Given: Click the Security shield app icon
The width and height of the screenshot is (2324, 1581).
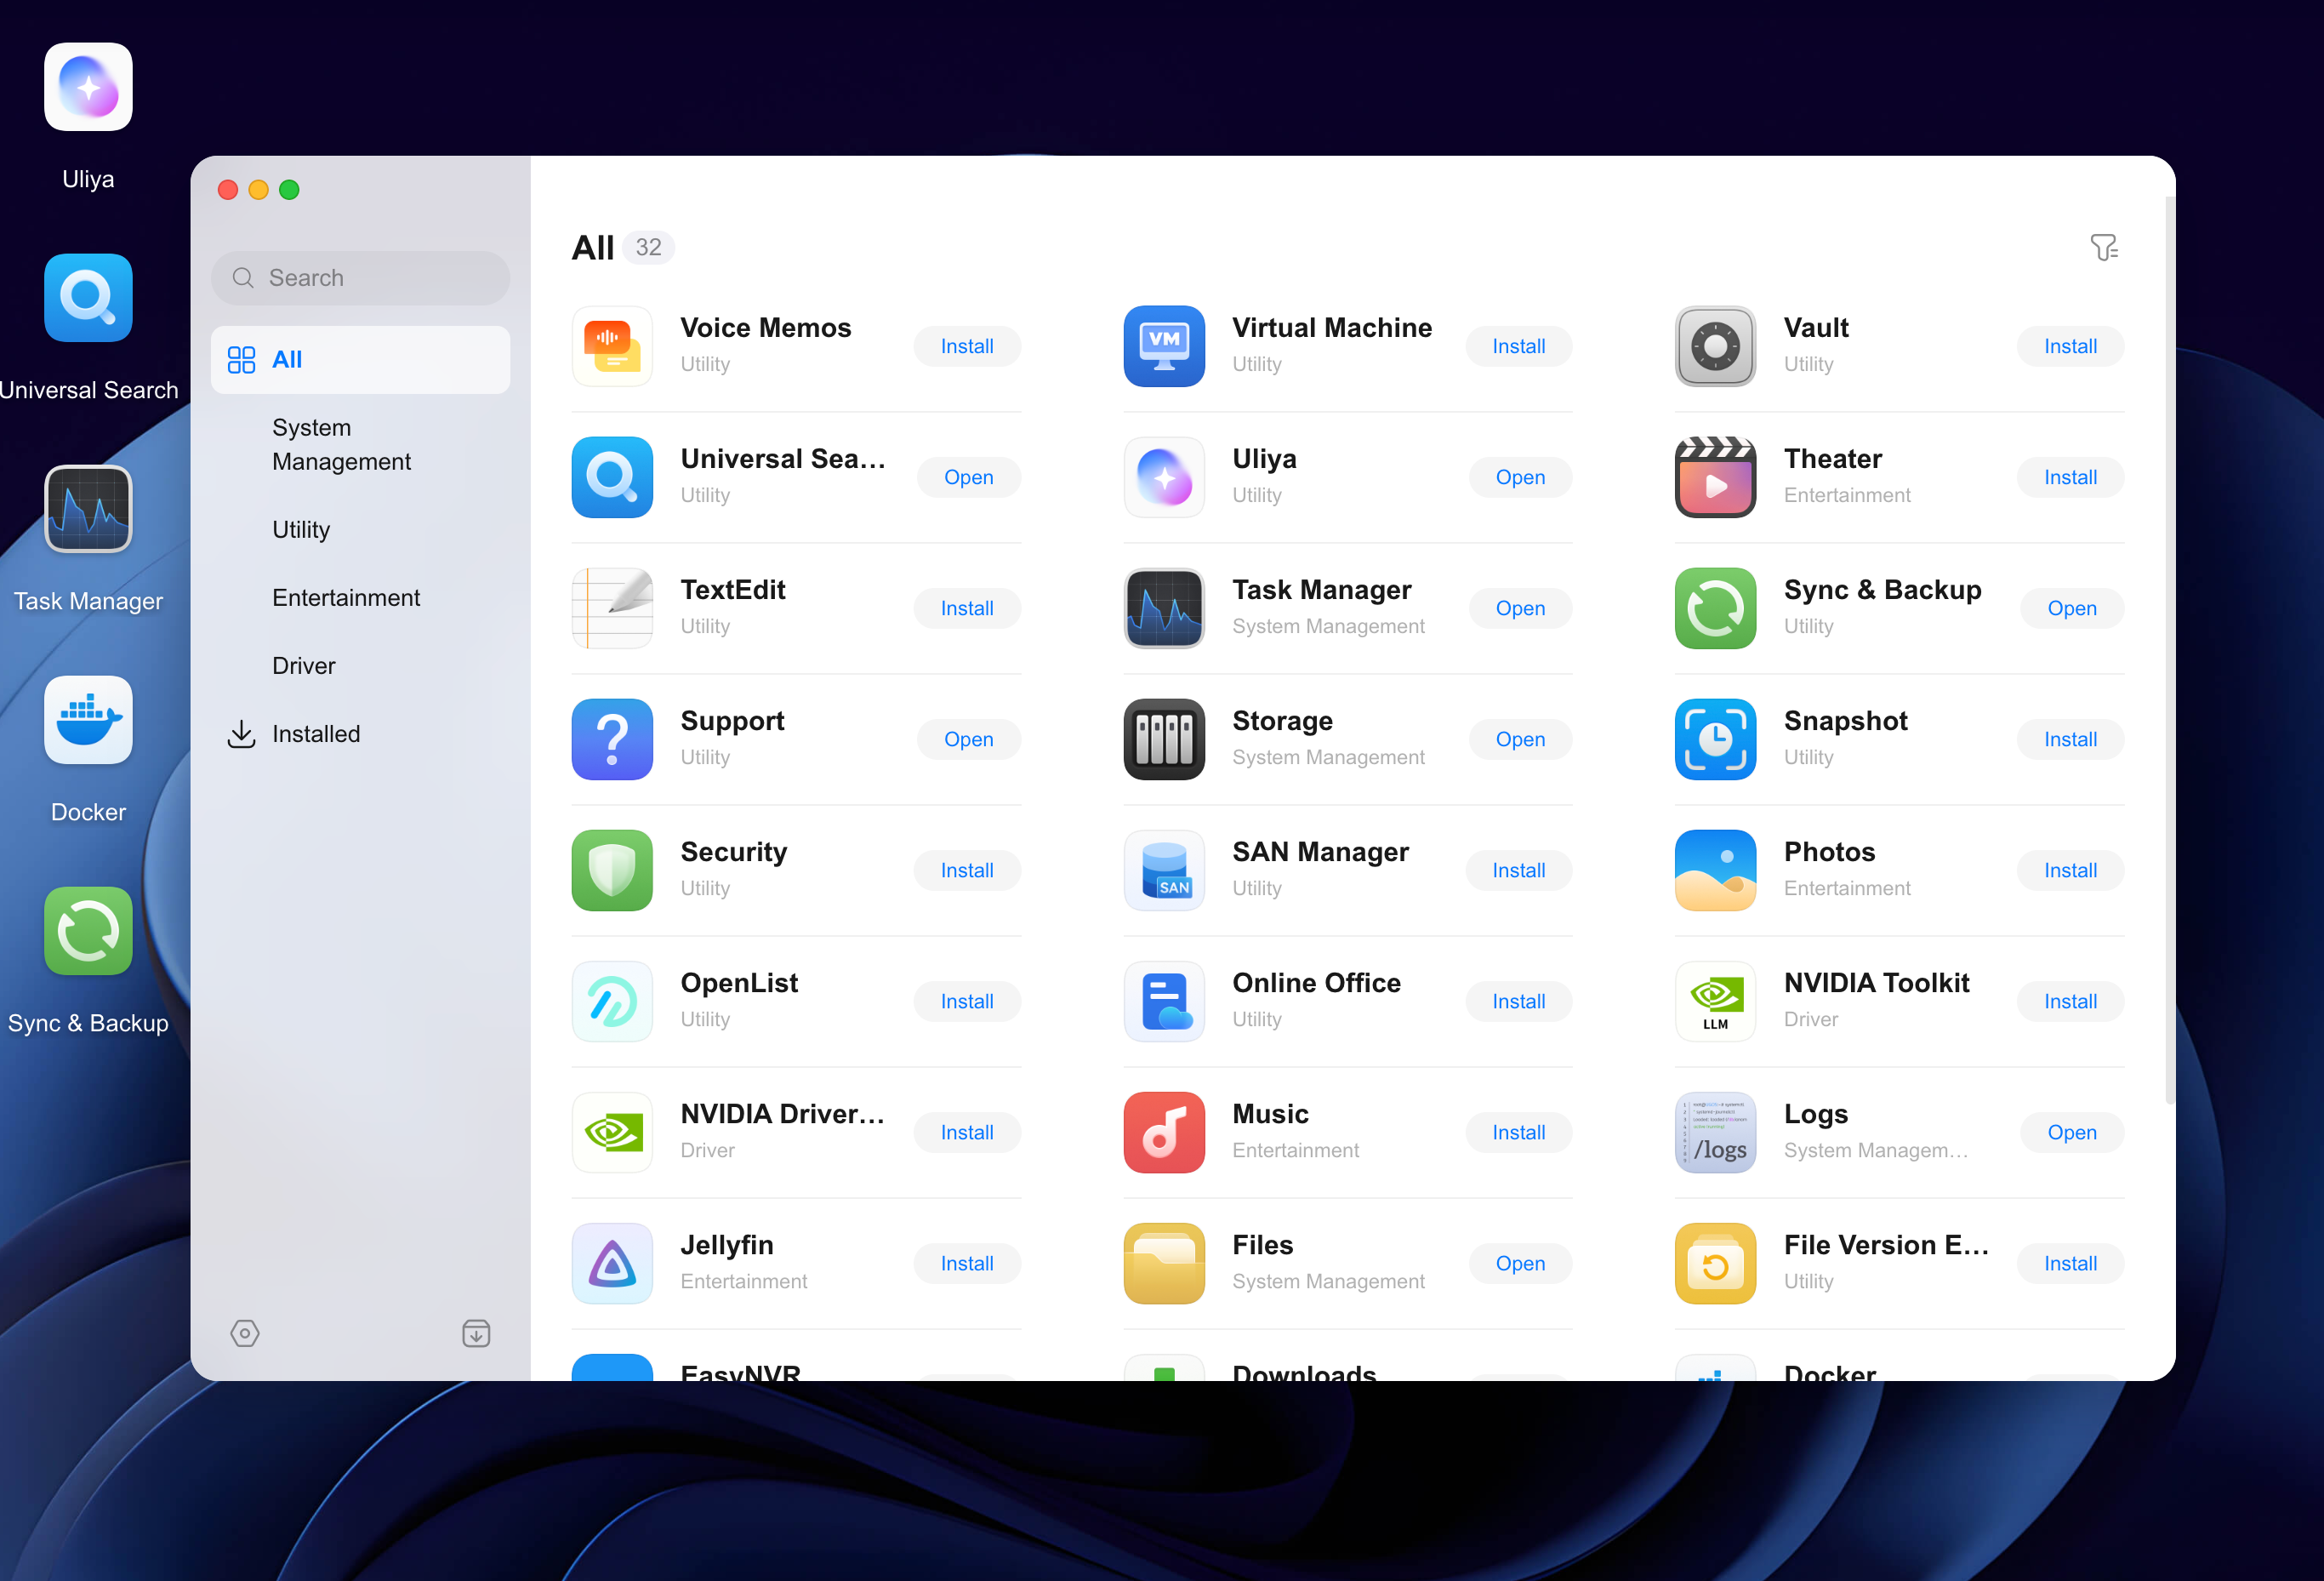Looking at the screenshot, I should coord(612,870).
